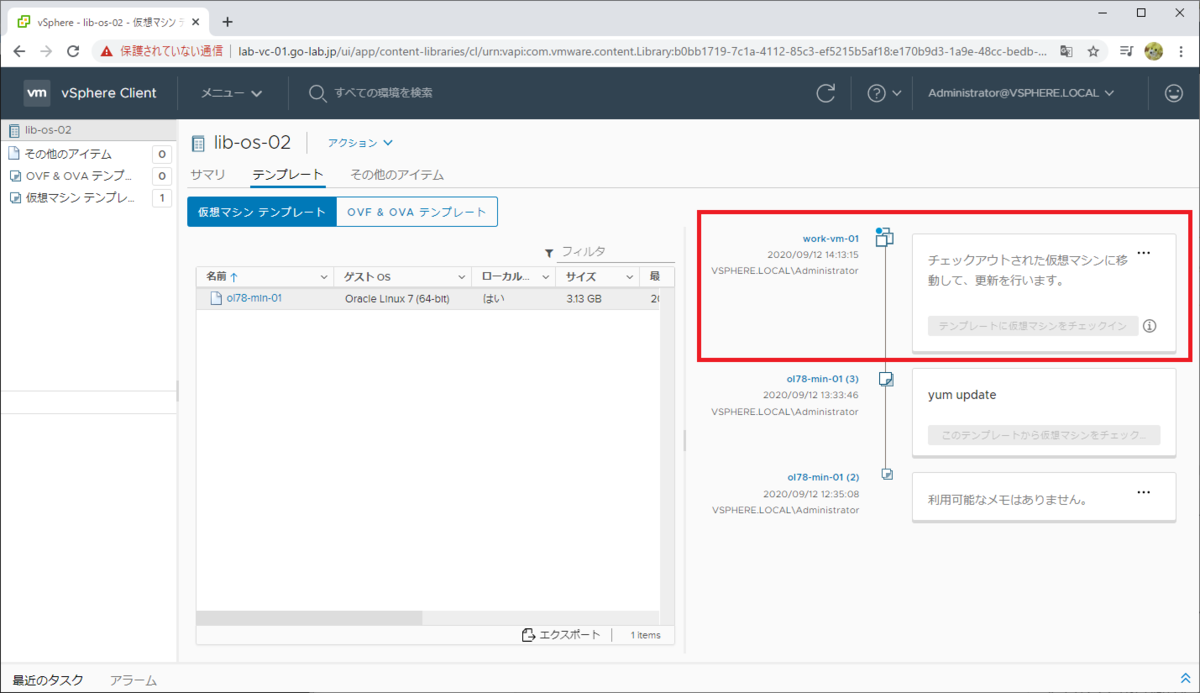
Task: Open the サイズ column dropdown arrow
Action: click(630, 276)
